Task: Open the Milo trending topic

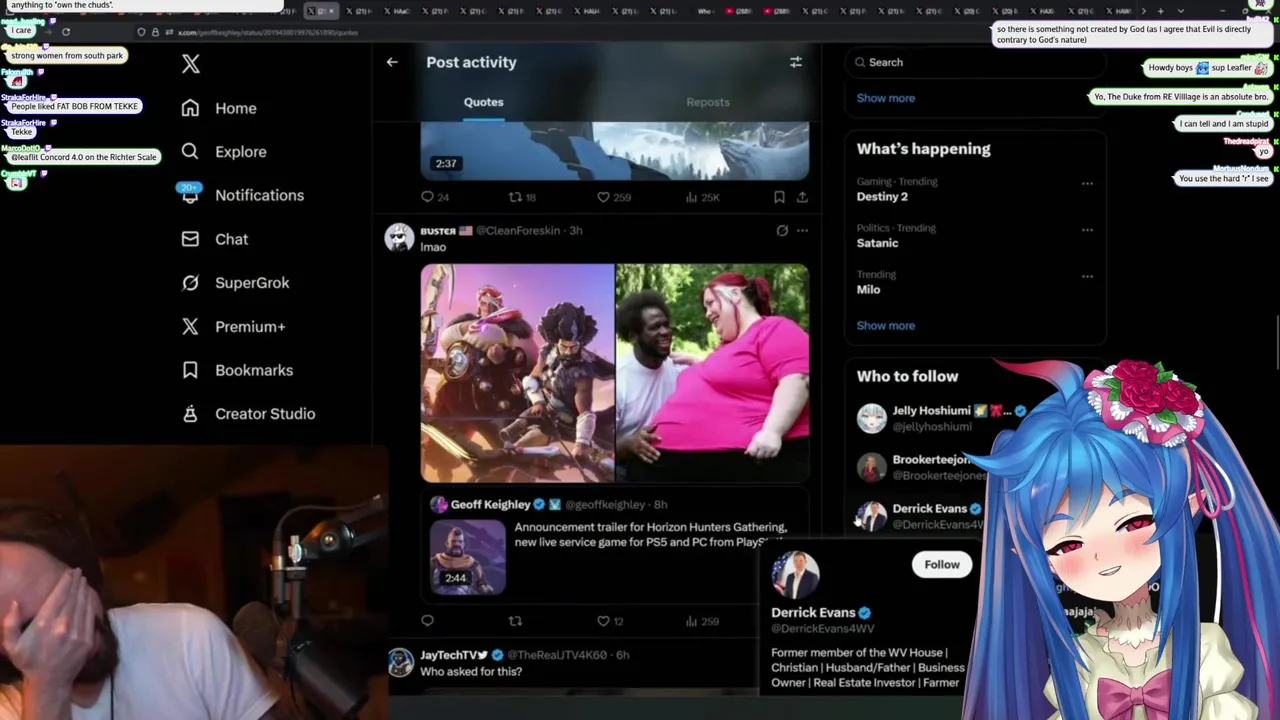Action: coord(868,289)
